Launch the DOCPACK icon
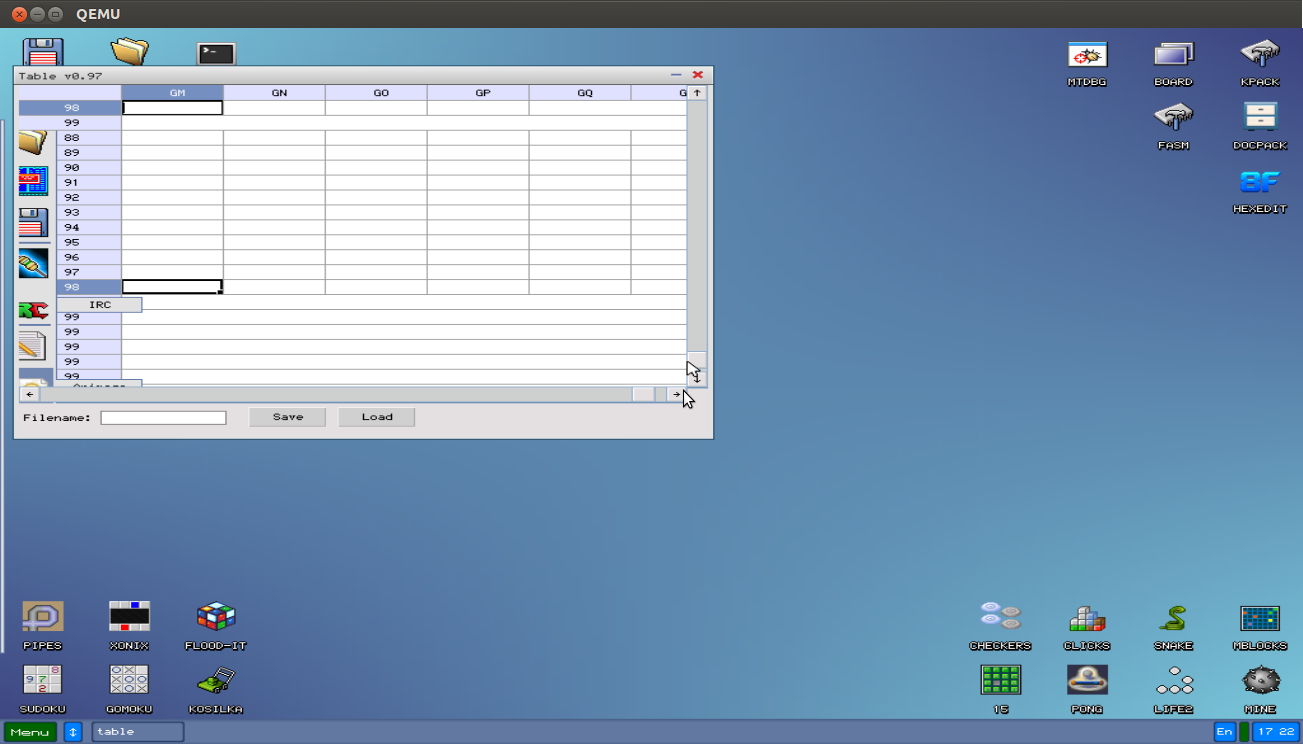The width and height of the screenshot is (1303, 744). pyautogui.click(x=1260, y=119)
